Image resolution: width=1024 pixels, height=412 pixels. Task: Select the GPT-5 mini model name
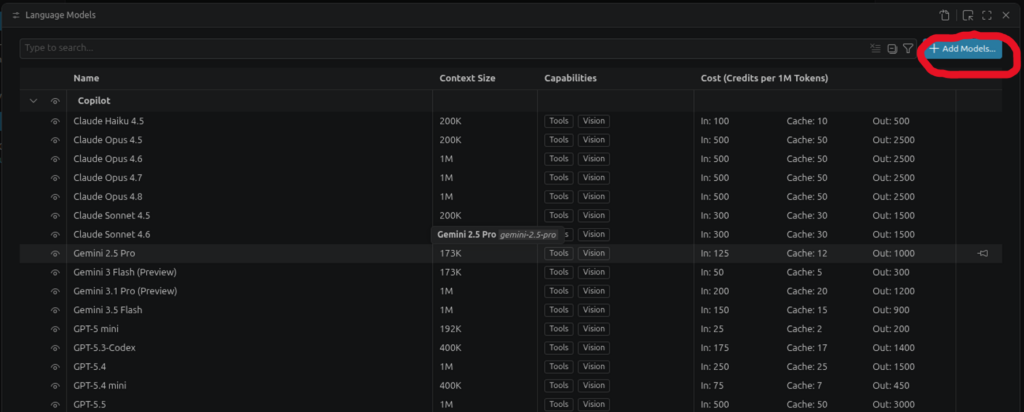tap(96, 329)
